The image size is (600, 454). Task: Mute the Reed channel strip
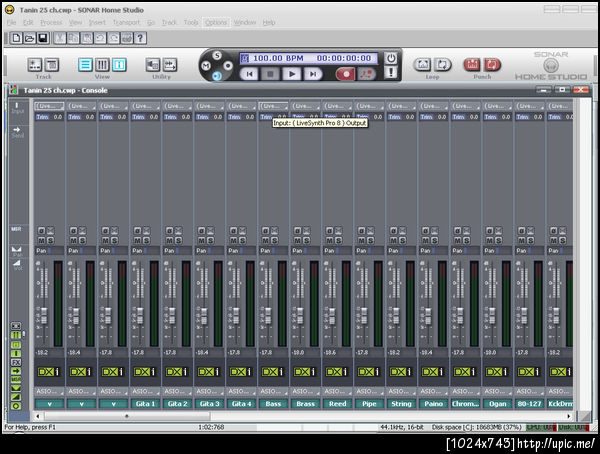[x=330, y=240]
